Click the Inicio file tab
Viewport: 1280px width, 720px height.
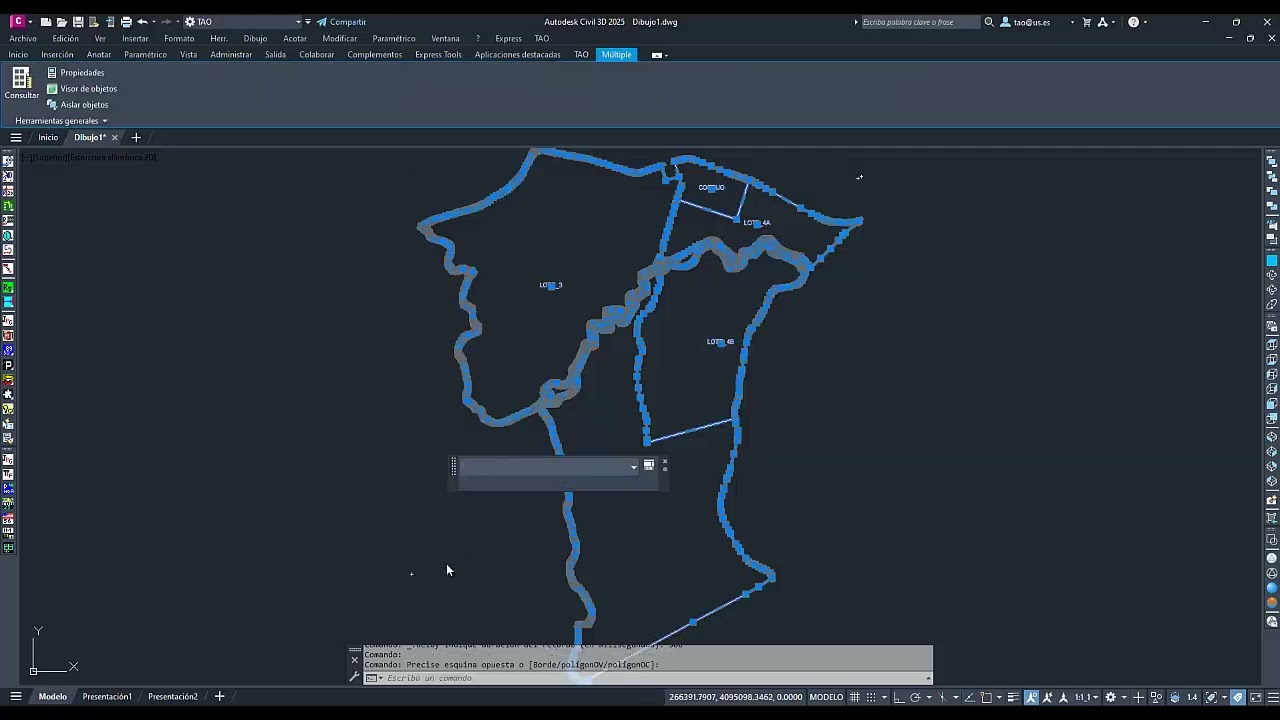(x=48, y=138)
